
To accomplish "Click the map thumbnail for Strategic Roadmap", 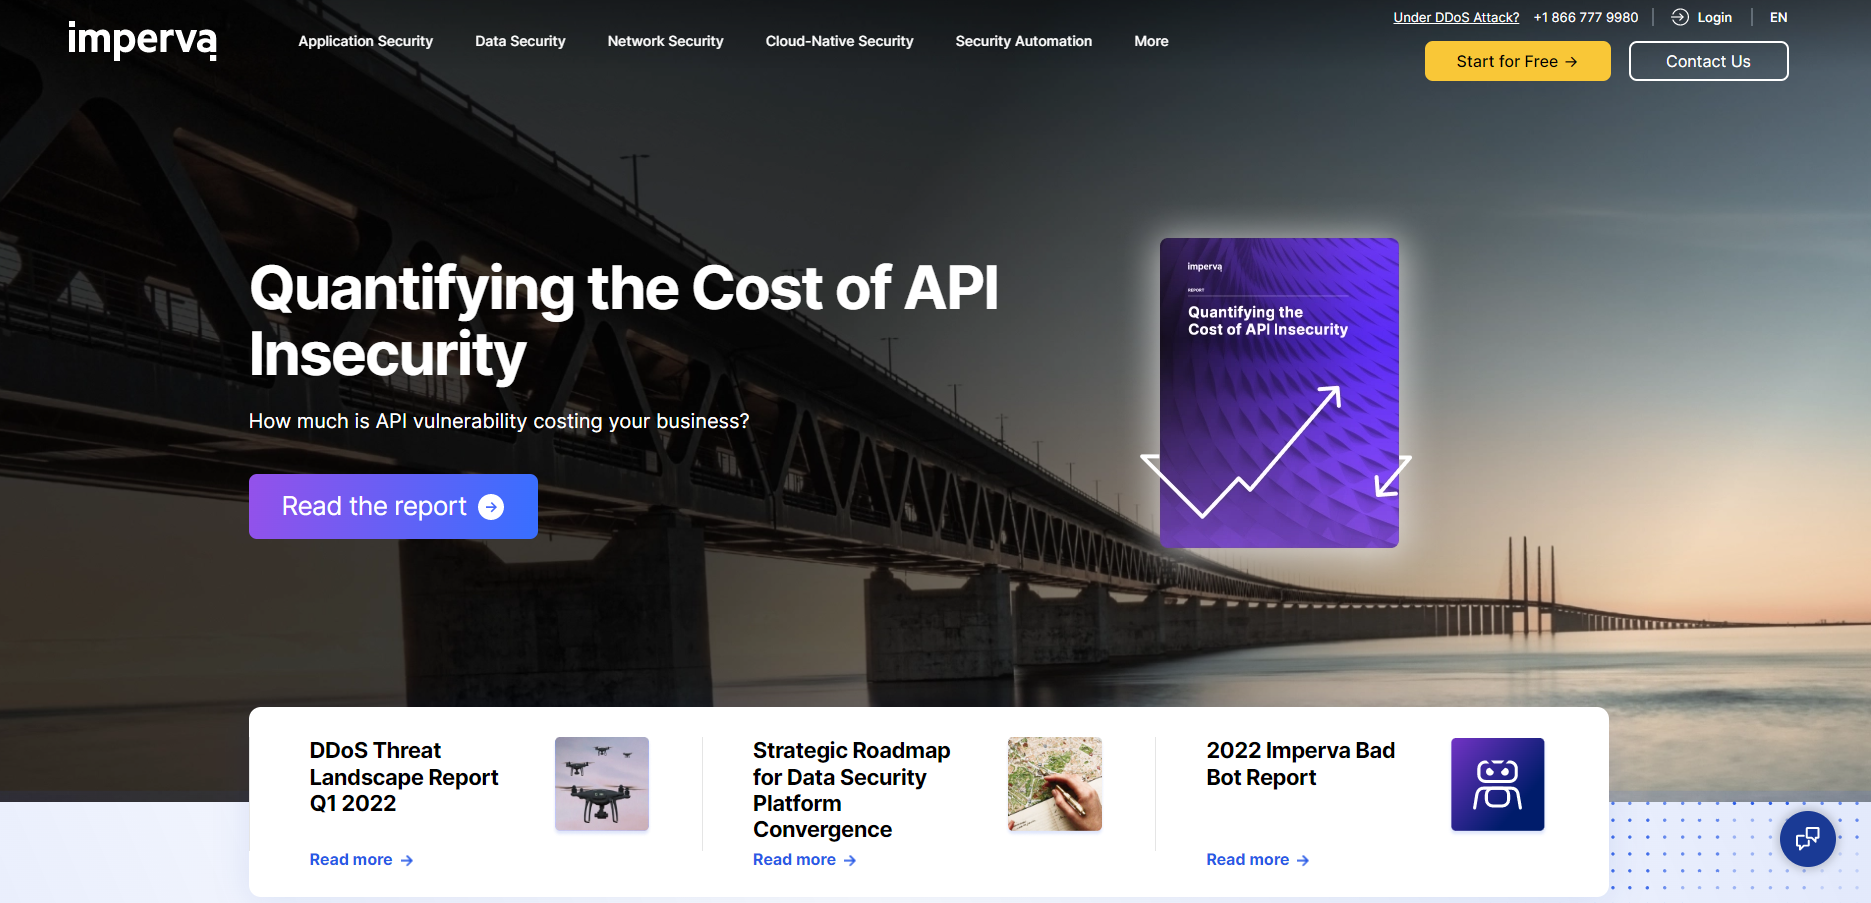I will tap(1055, 784).
